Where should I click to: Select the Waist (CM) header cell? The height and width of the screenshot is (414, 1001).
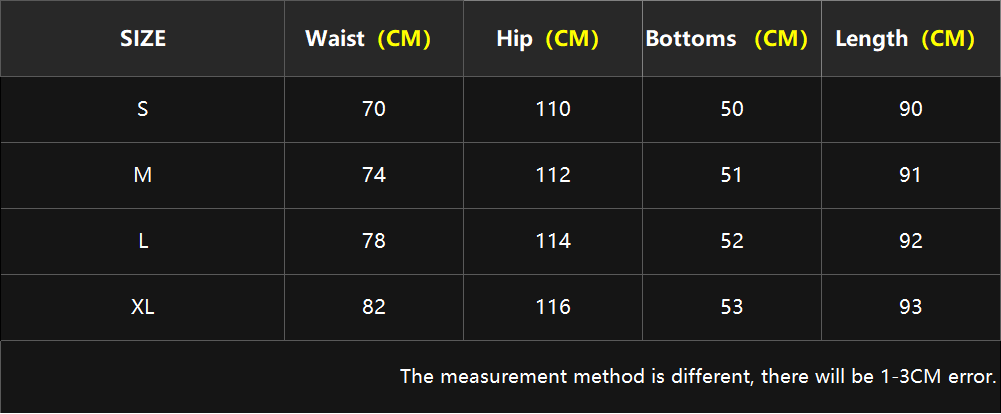373,39
